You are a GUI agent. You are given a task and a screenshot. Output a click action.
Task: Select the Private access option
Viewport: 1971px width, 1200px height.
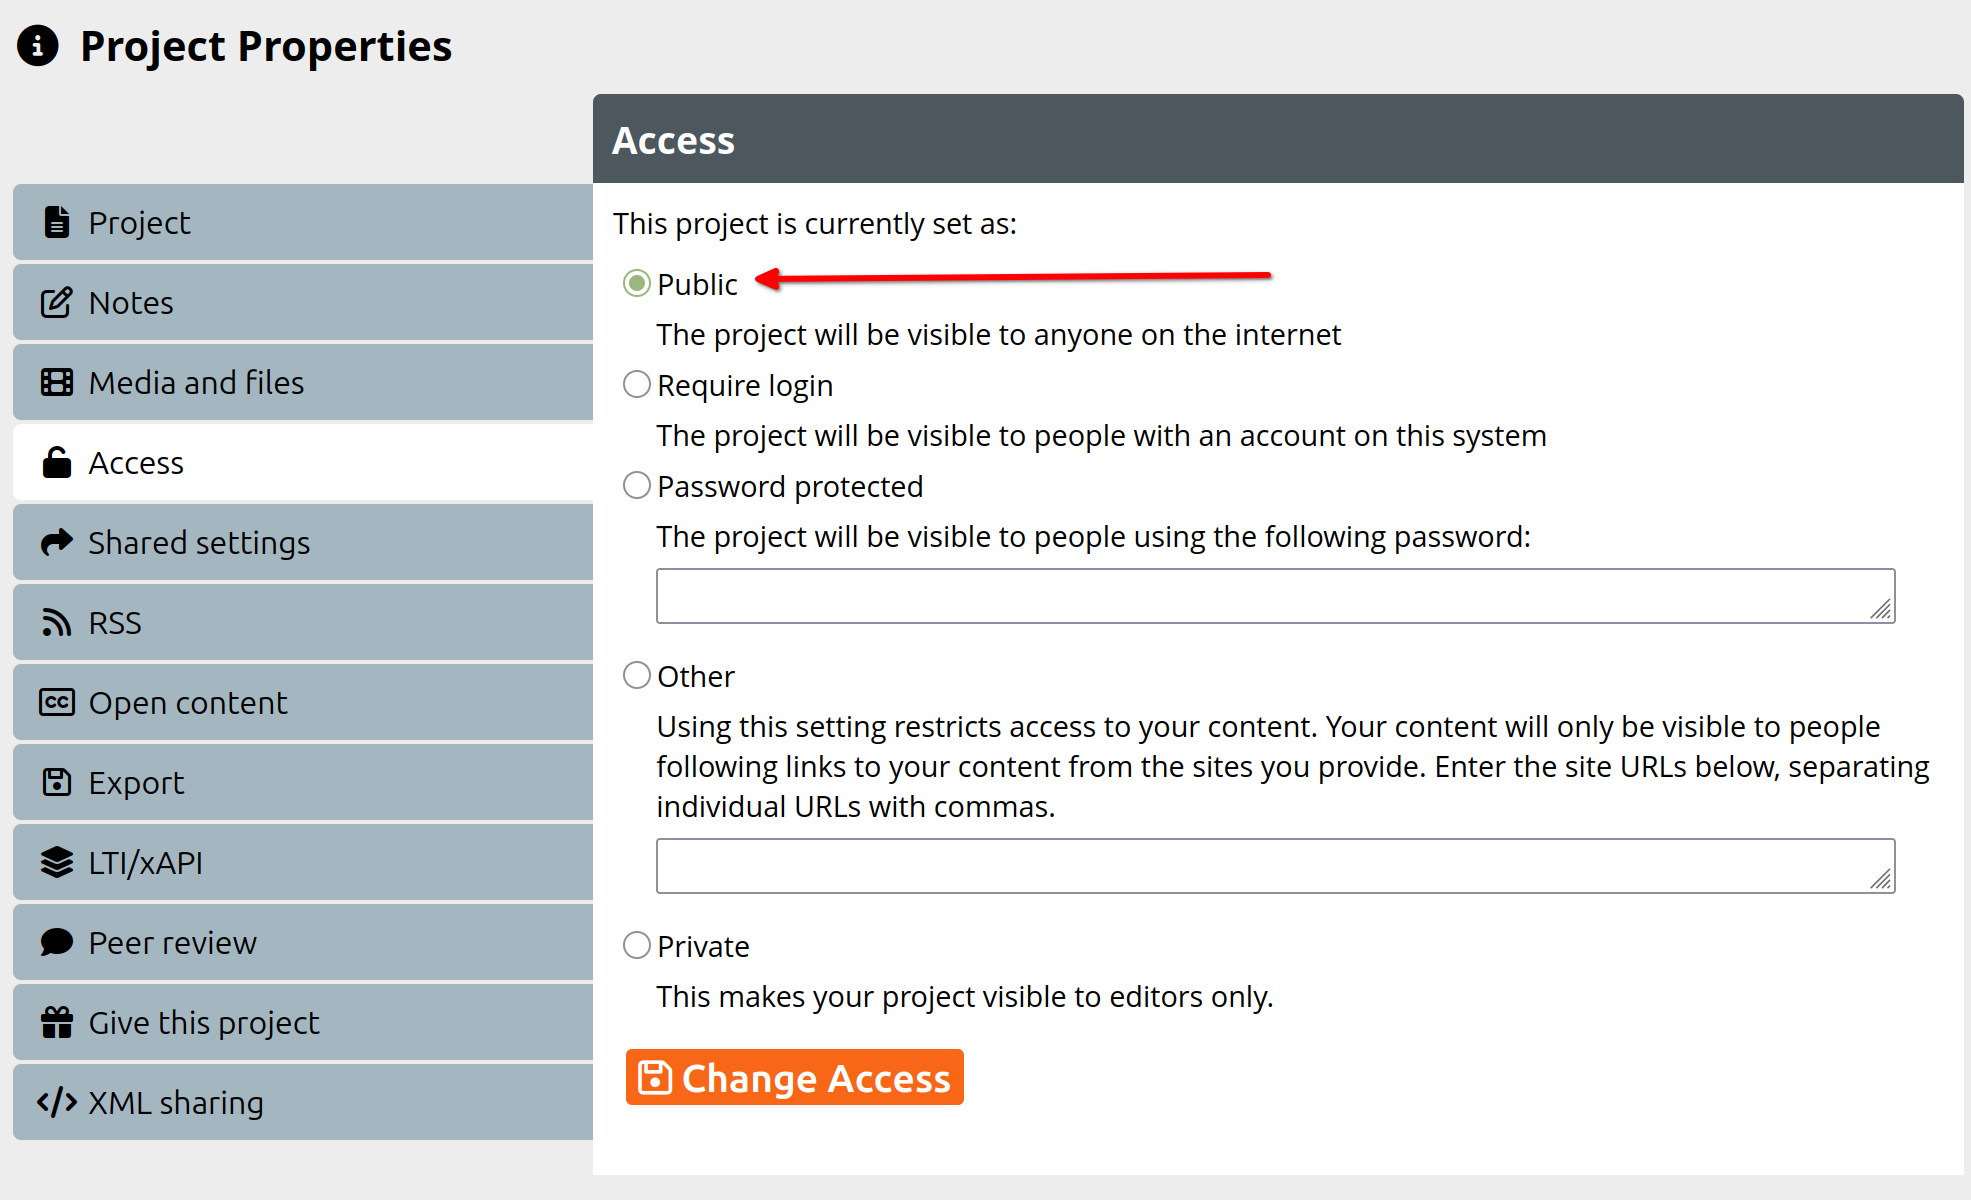[x=637, y=946]
